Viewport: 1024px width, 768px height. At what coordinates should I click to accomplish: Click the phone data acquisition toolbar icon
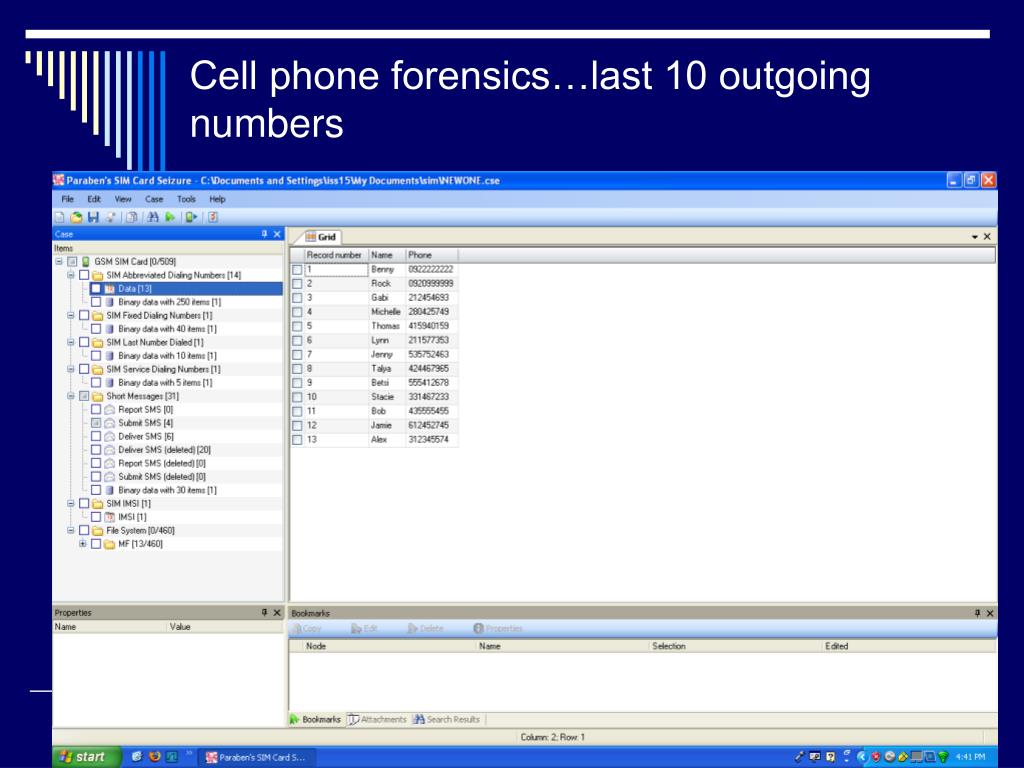pos(191,217)
